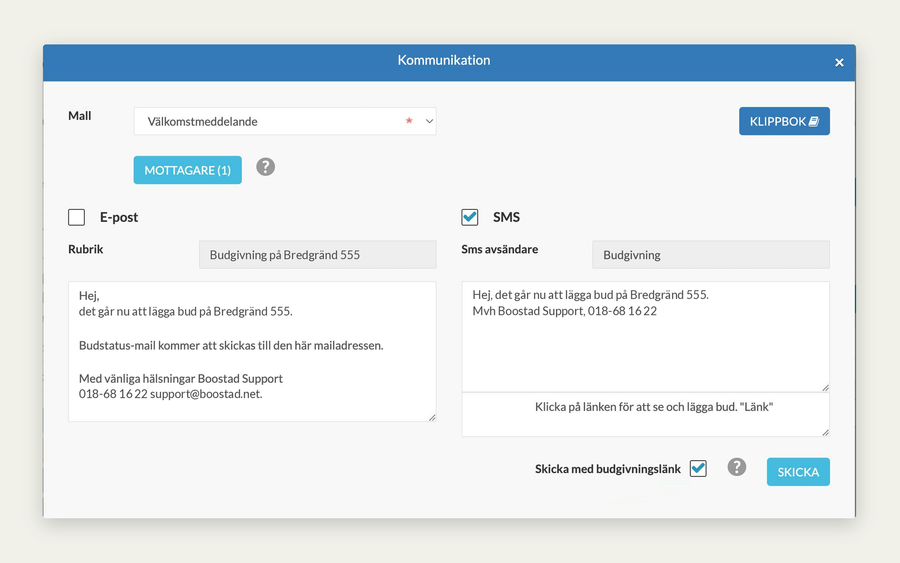
Task: Close the Kommunikation dialog with the X
Action: 839,63
